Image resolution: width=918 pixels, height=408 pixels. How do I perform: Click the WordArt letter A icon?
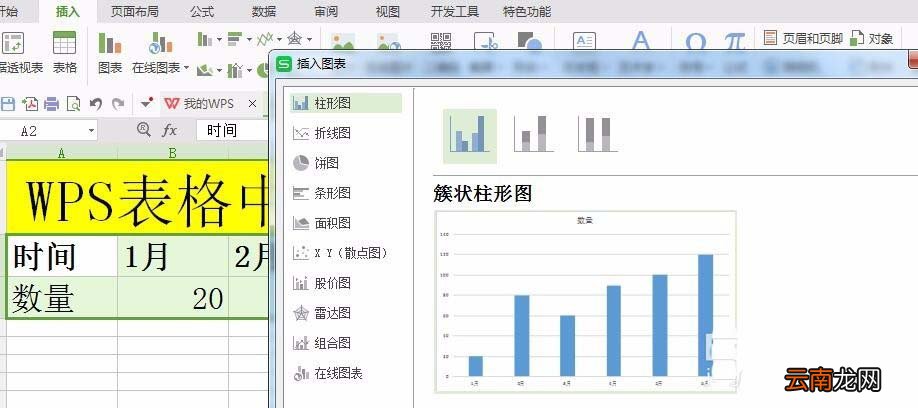pyautogui.click(x=641, y=40)
